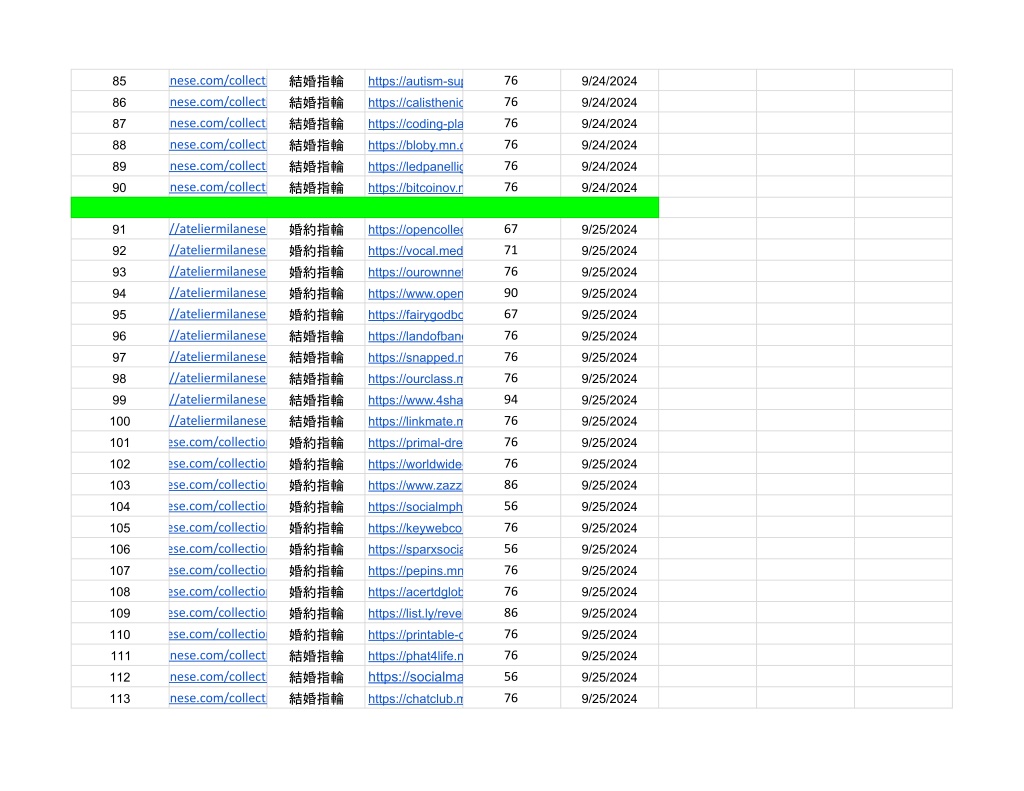Open the https://worldwide link in row 102
1024x791 pixels.
[415, 464]
